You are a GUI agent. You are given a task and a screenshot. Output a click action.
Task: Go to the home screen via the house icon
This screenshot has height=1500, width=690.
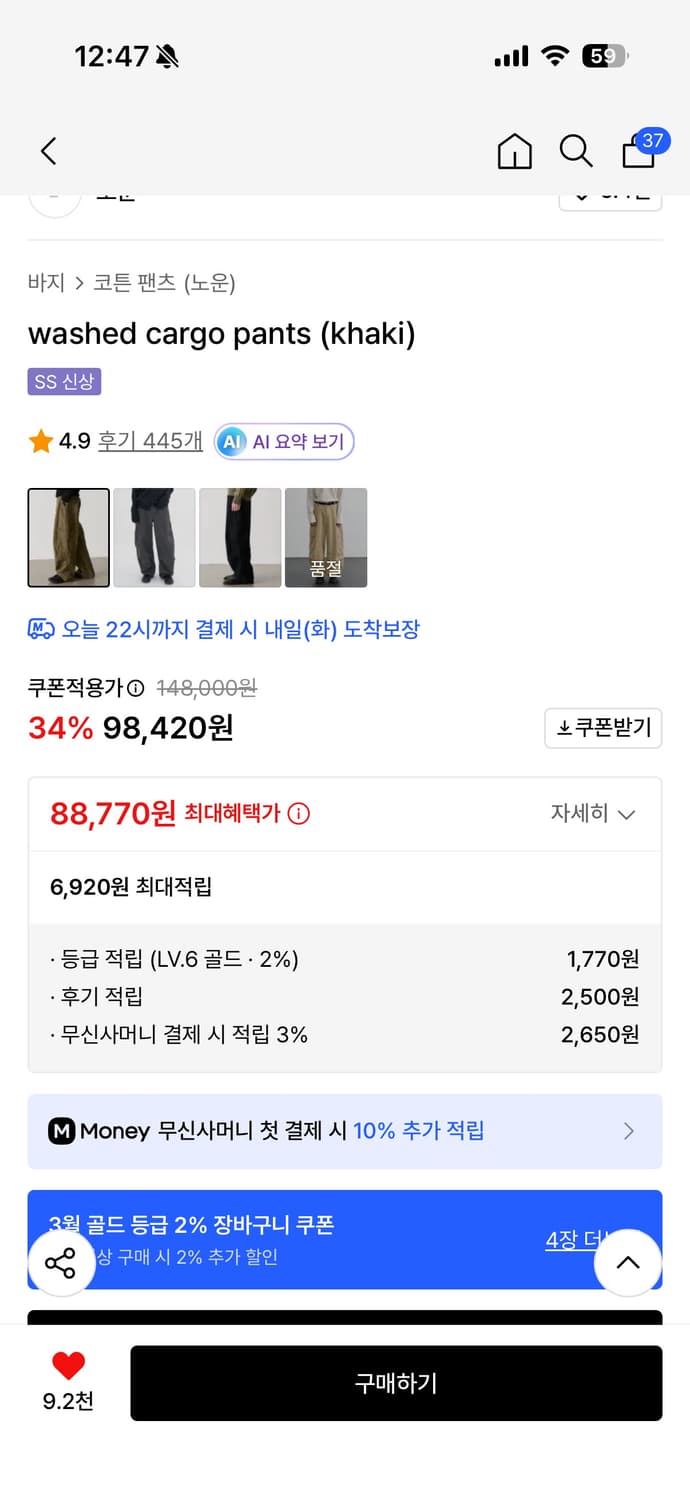pos(514,151)
